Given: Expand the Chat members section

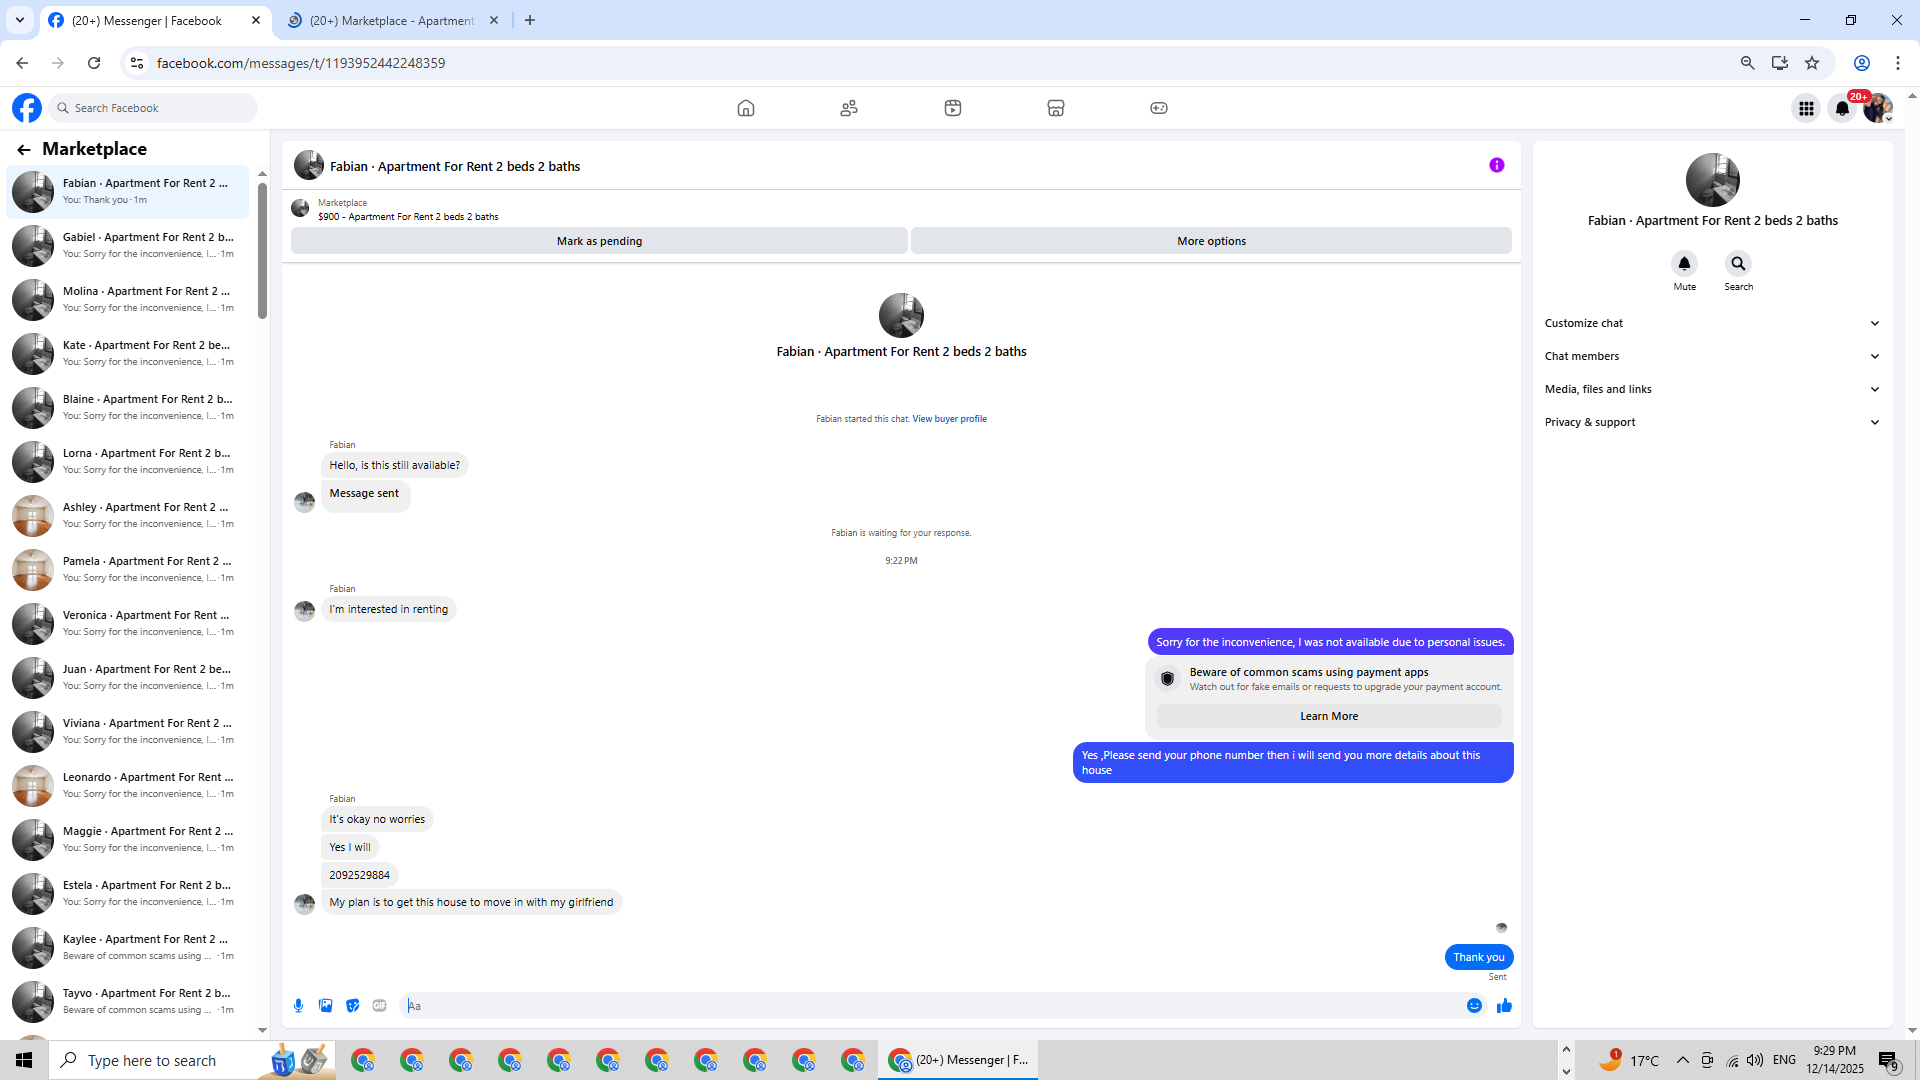Looking at the screenshot, I should [1712, 356].
